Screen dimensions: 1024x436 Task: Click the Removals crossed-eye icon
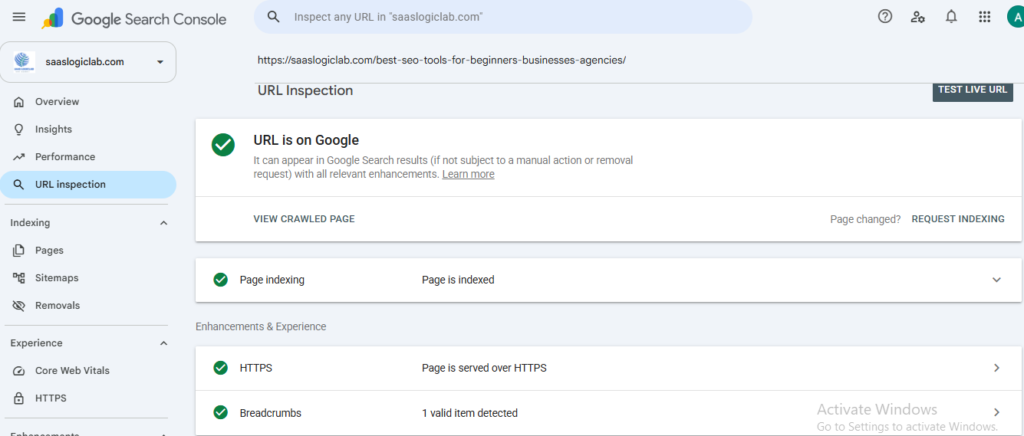(x=19, y=305)
